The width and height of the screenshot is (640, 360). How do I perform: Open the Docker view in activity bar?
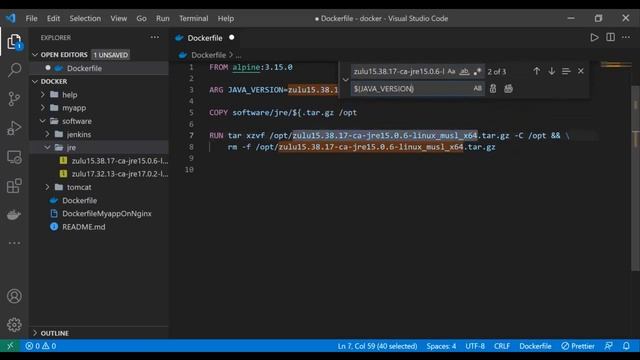(x=14, y=215)
